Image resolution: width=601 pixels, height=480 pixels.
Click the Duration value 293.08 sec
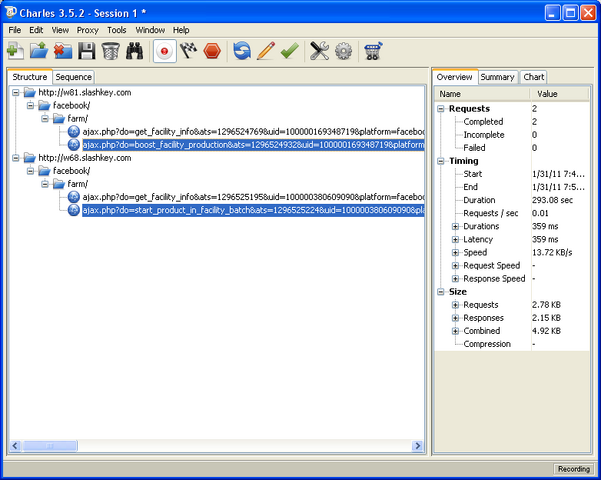click(552, 200)
